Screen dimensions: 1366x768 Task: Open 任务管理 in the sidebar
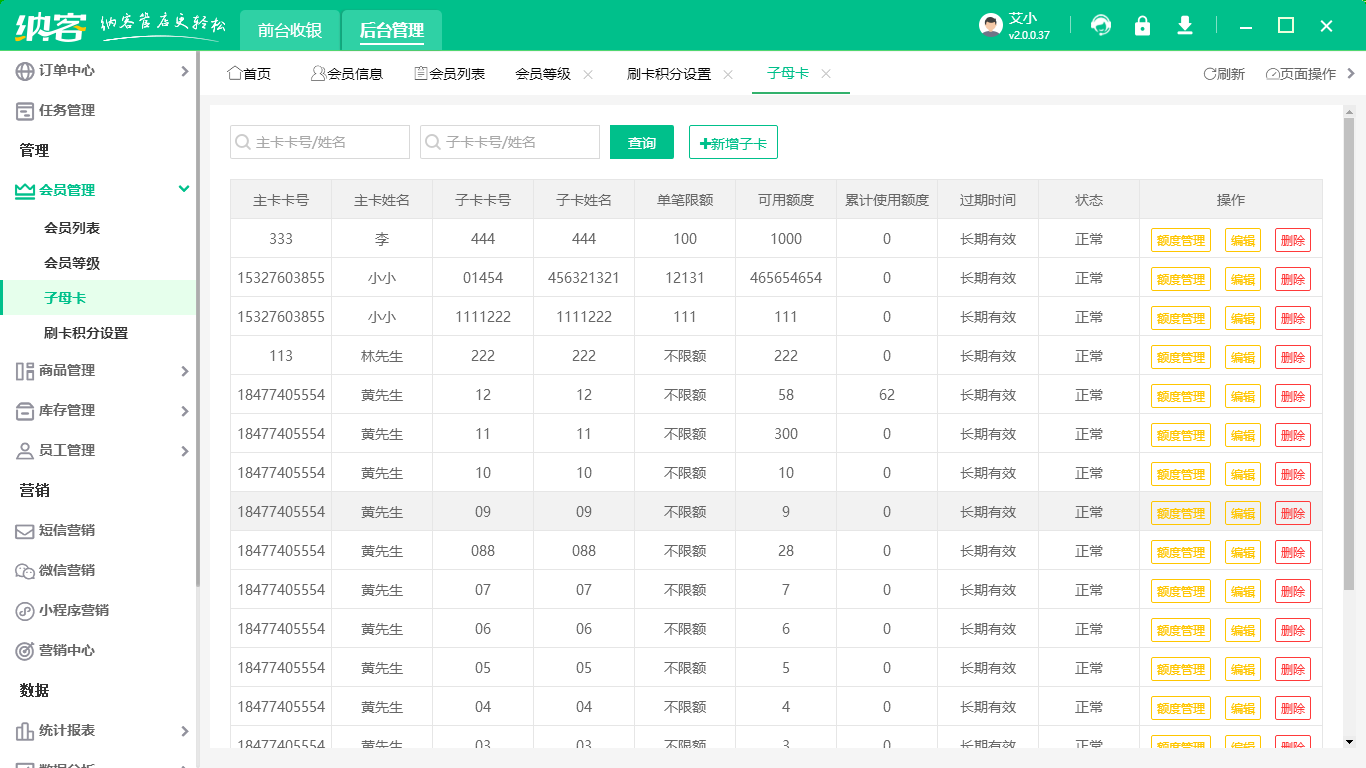[x=67, y=111]
